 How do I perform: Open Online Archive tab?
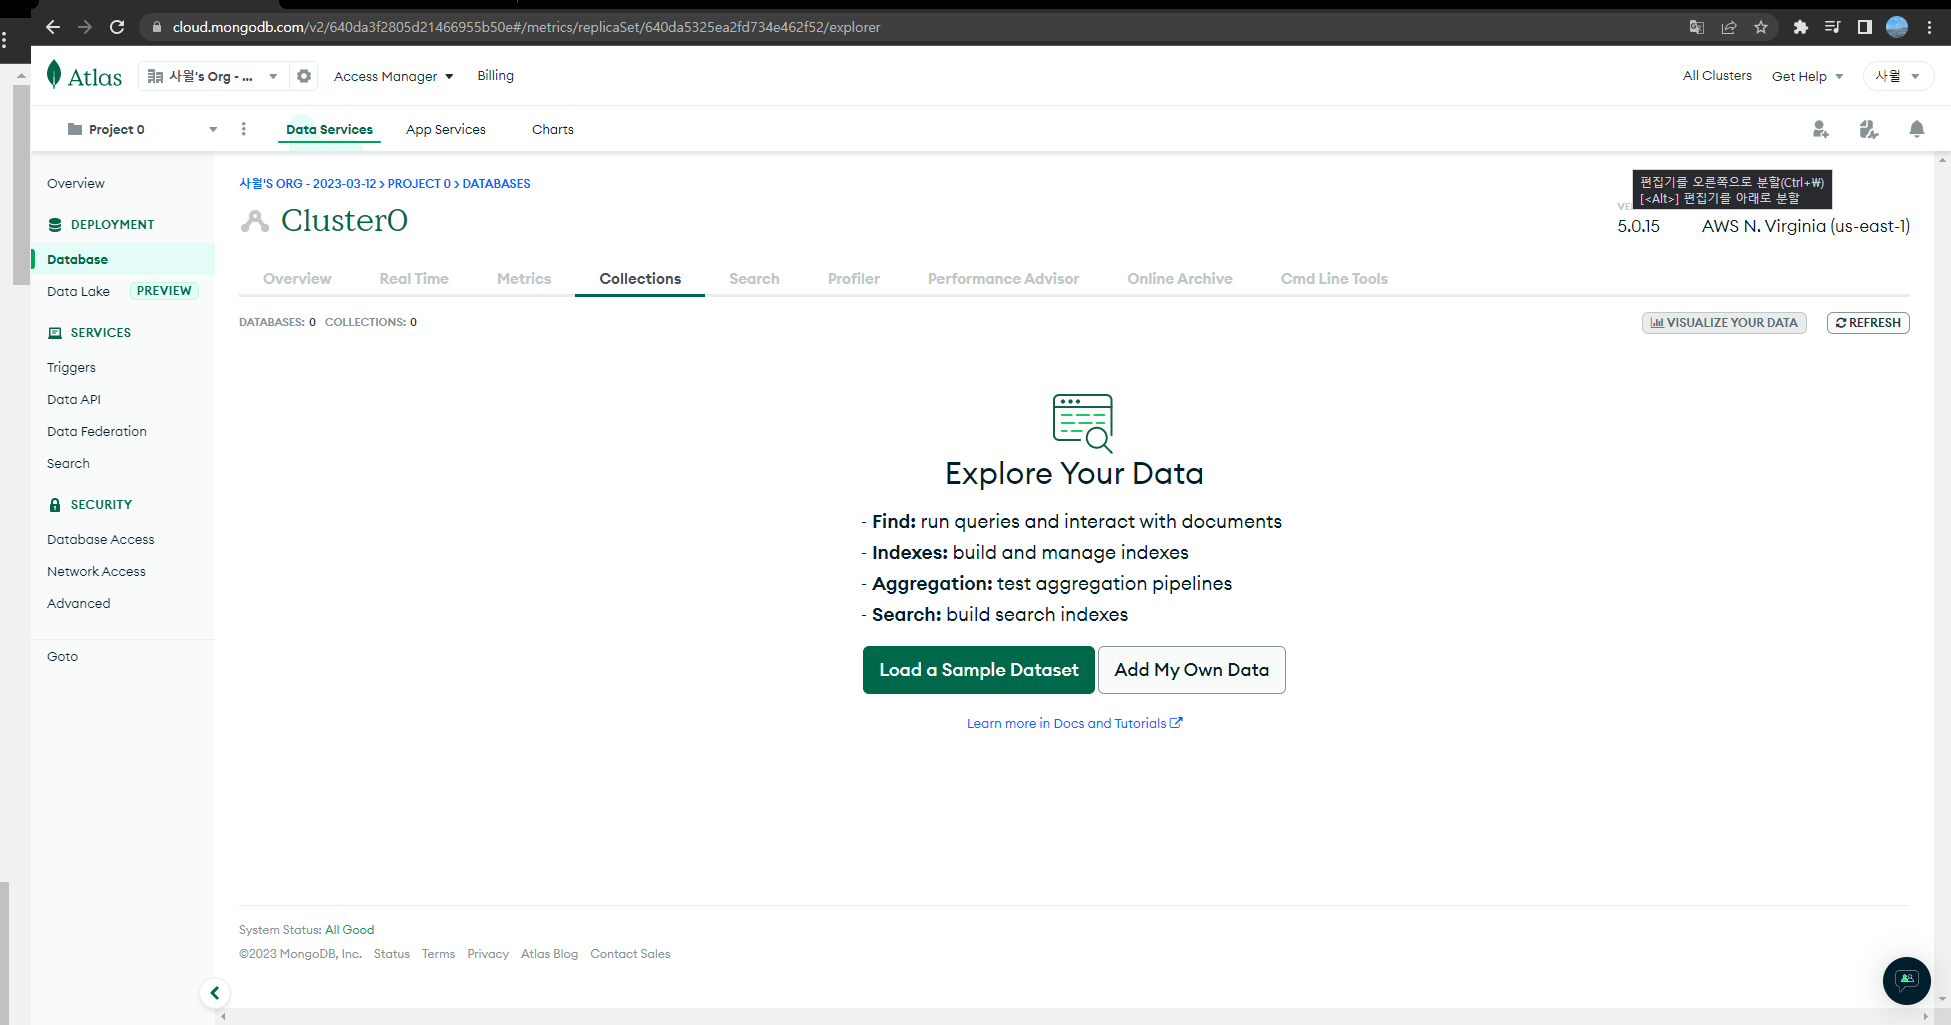pyautogui.click(x=1180, y=279)
